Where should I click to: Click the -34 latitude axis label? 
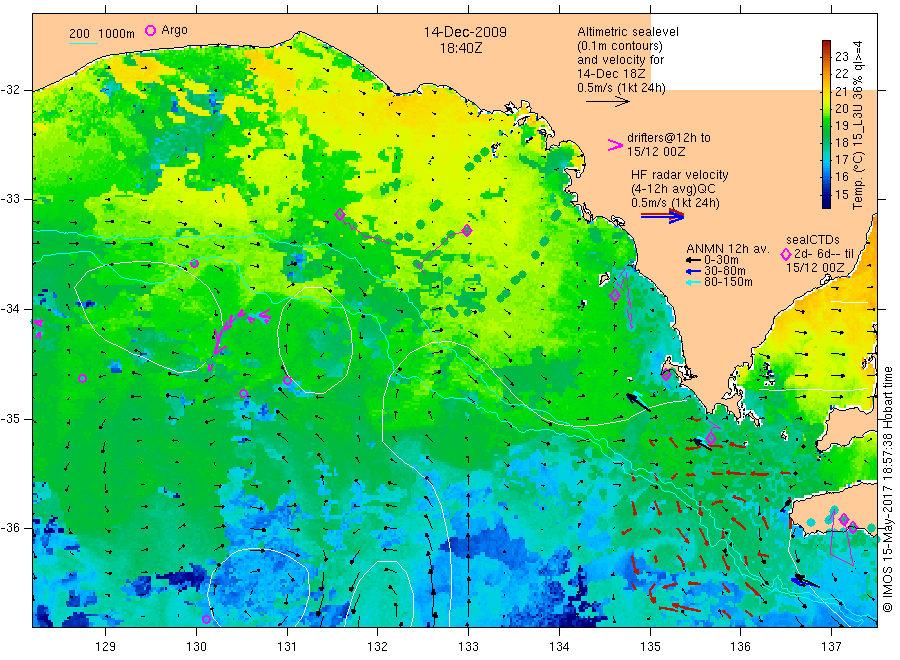coord(10,309)
